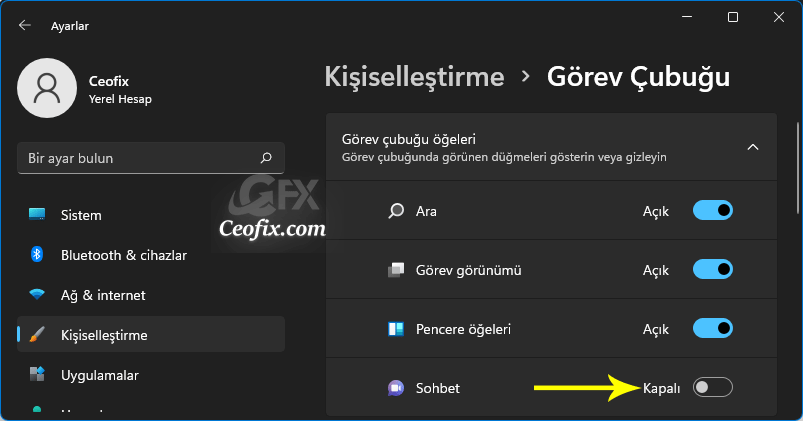Click the Wi-Fi icon for Ağ & internet
Screen dimensions: 803x421
(x=37, y=294)
